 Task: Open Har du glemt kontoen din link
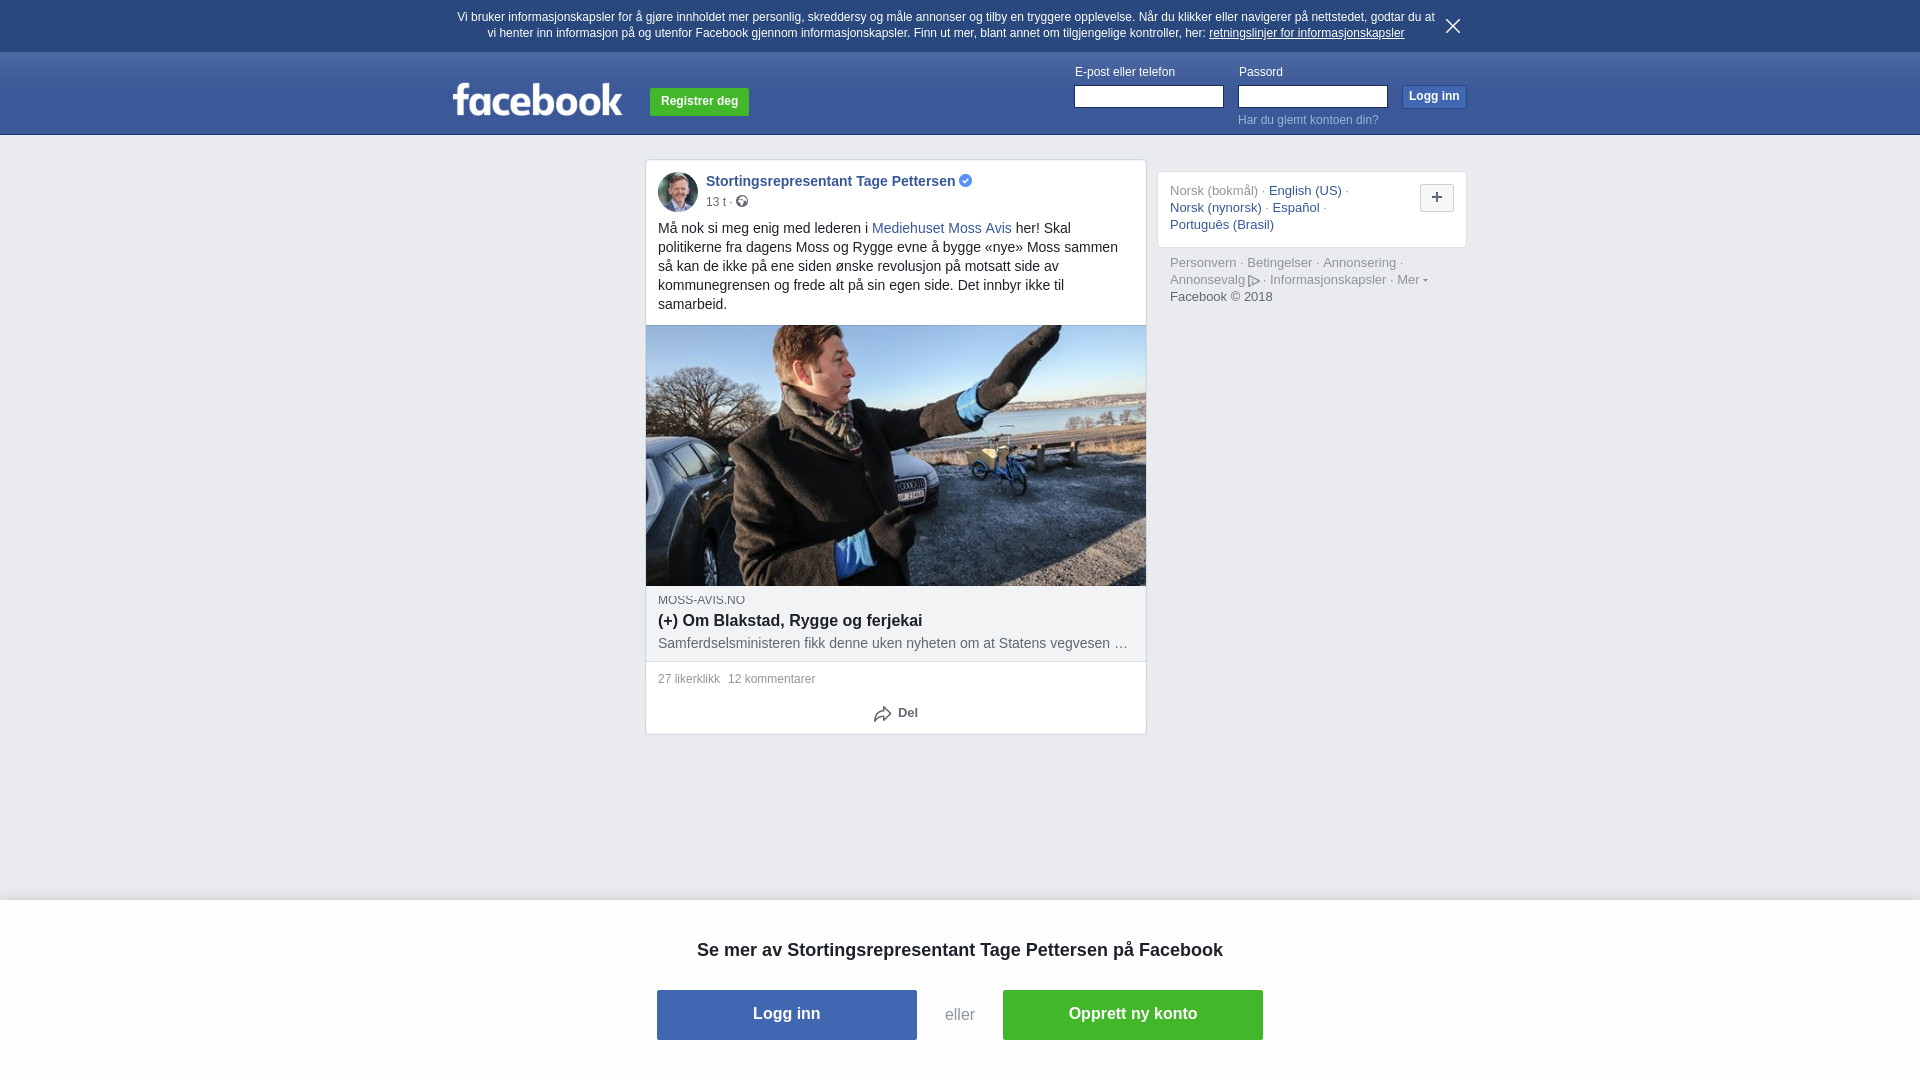[1308, 120]
